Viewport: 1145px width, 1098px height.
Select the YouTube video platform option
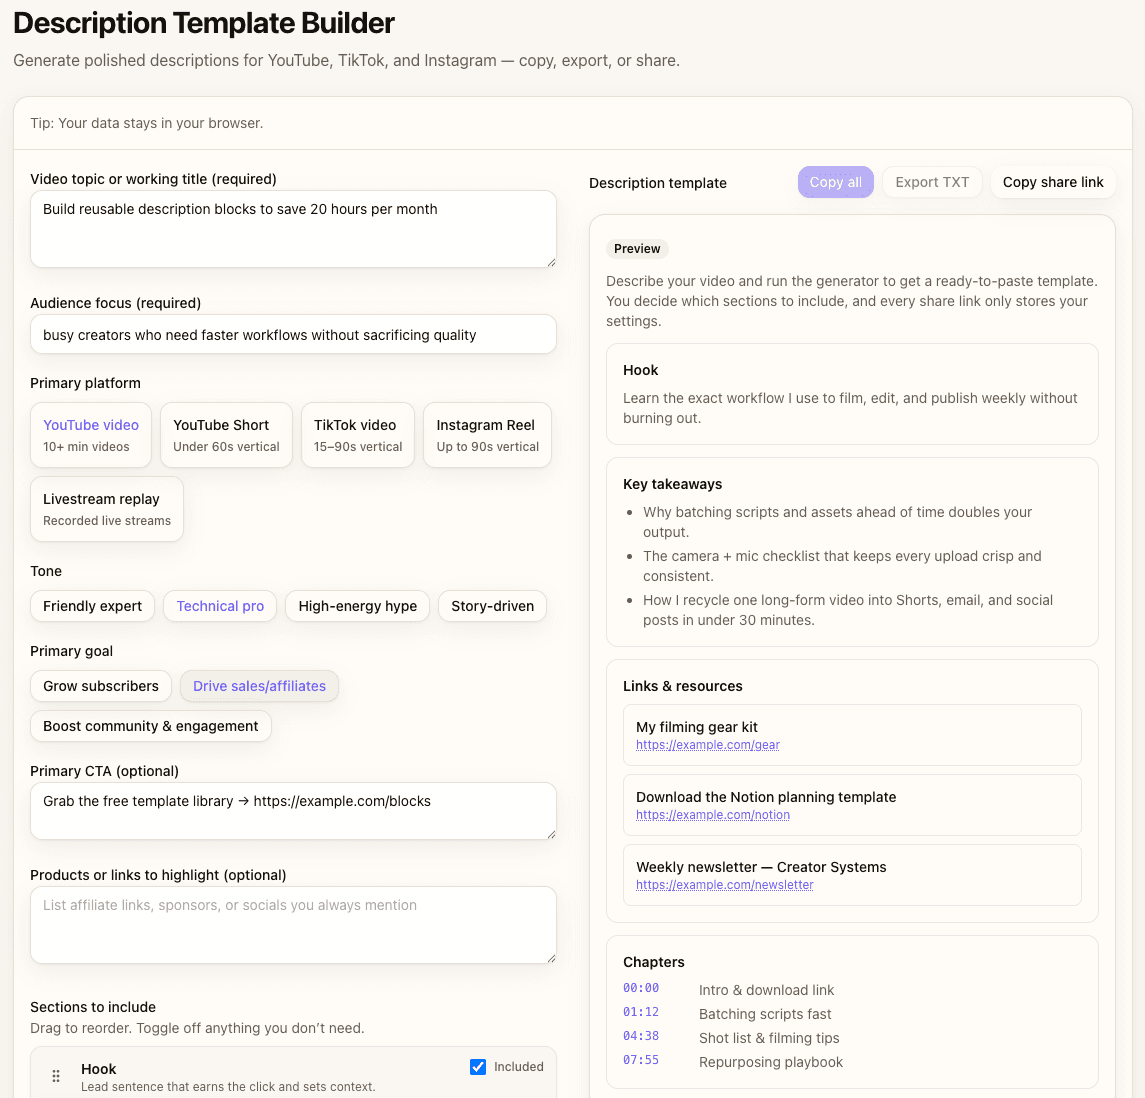90,435
